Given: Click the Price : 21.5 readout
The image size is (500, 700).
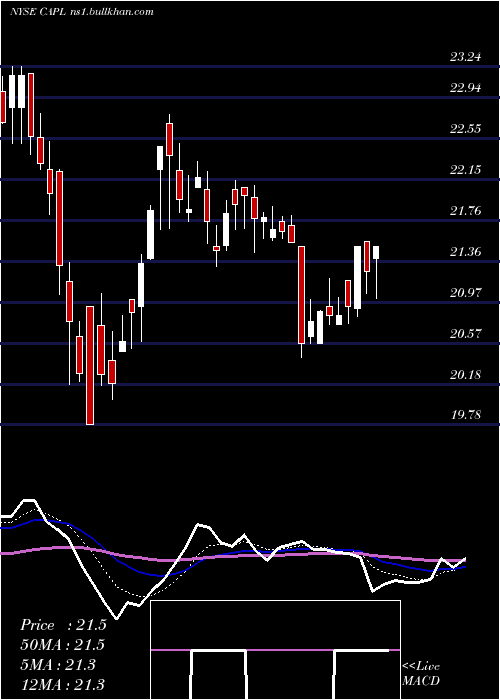Looking at the screenshot, I should [63, 625].
